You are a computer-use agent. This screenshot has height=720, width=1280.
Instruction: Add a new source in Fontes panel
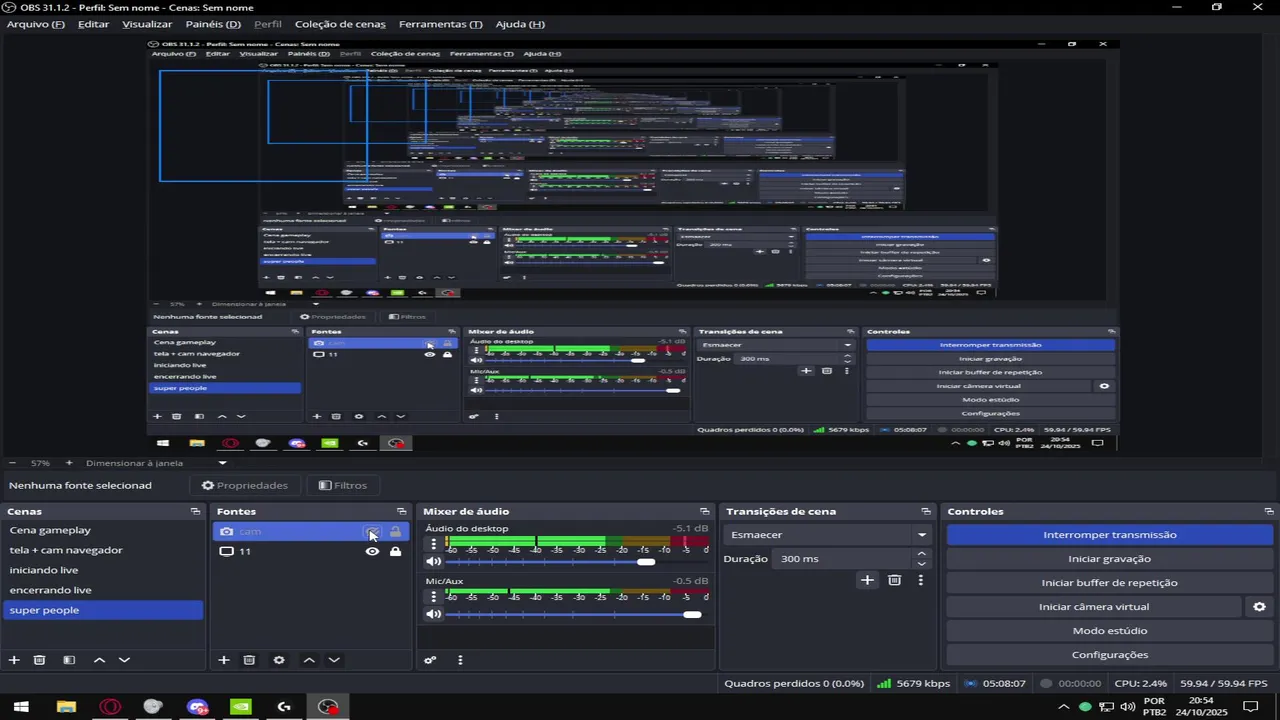(x=224, y=660)
